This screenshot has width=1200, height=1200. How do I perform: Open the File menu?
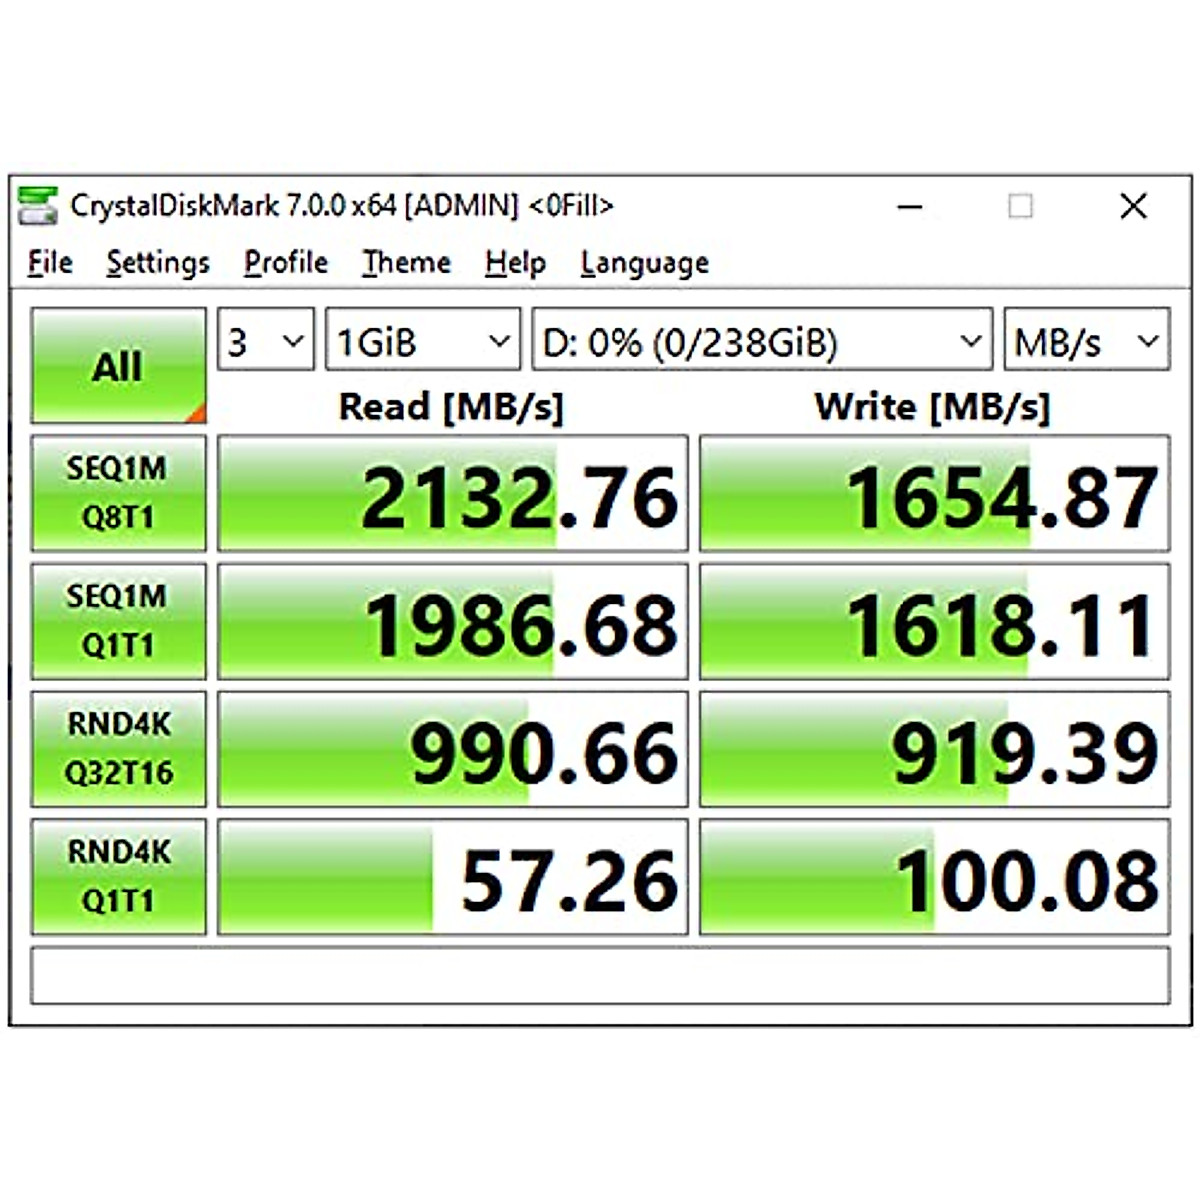50,262
